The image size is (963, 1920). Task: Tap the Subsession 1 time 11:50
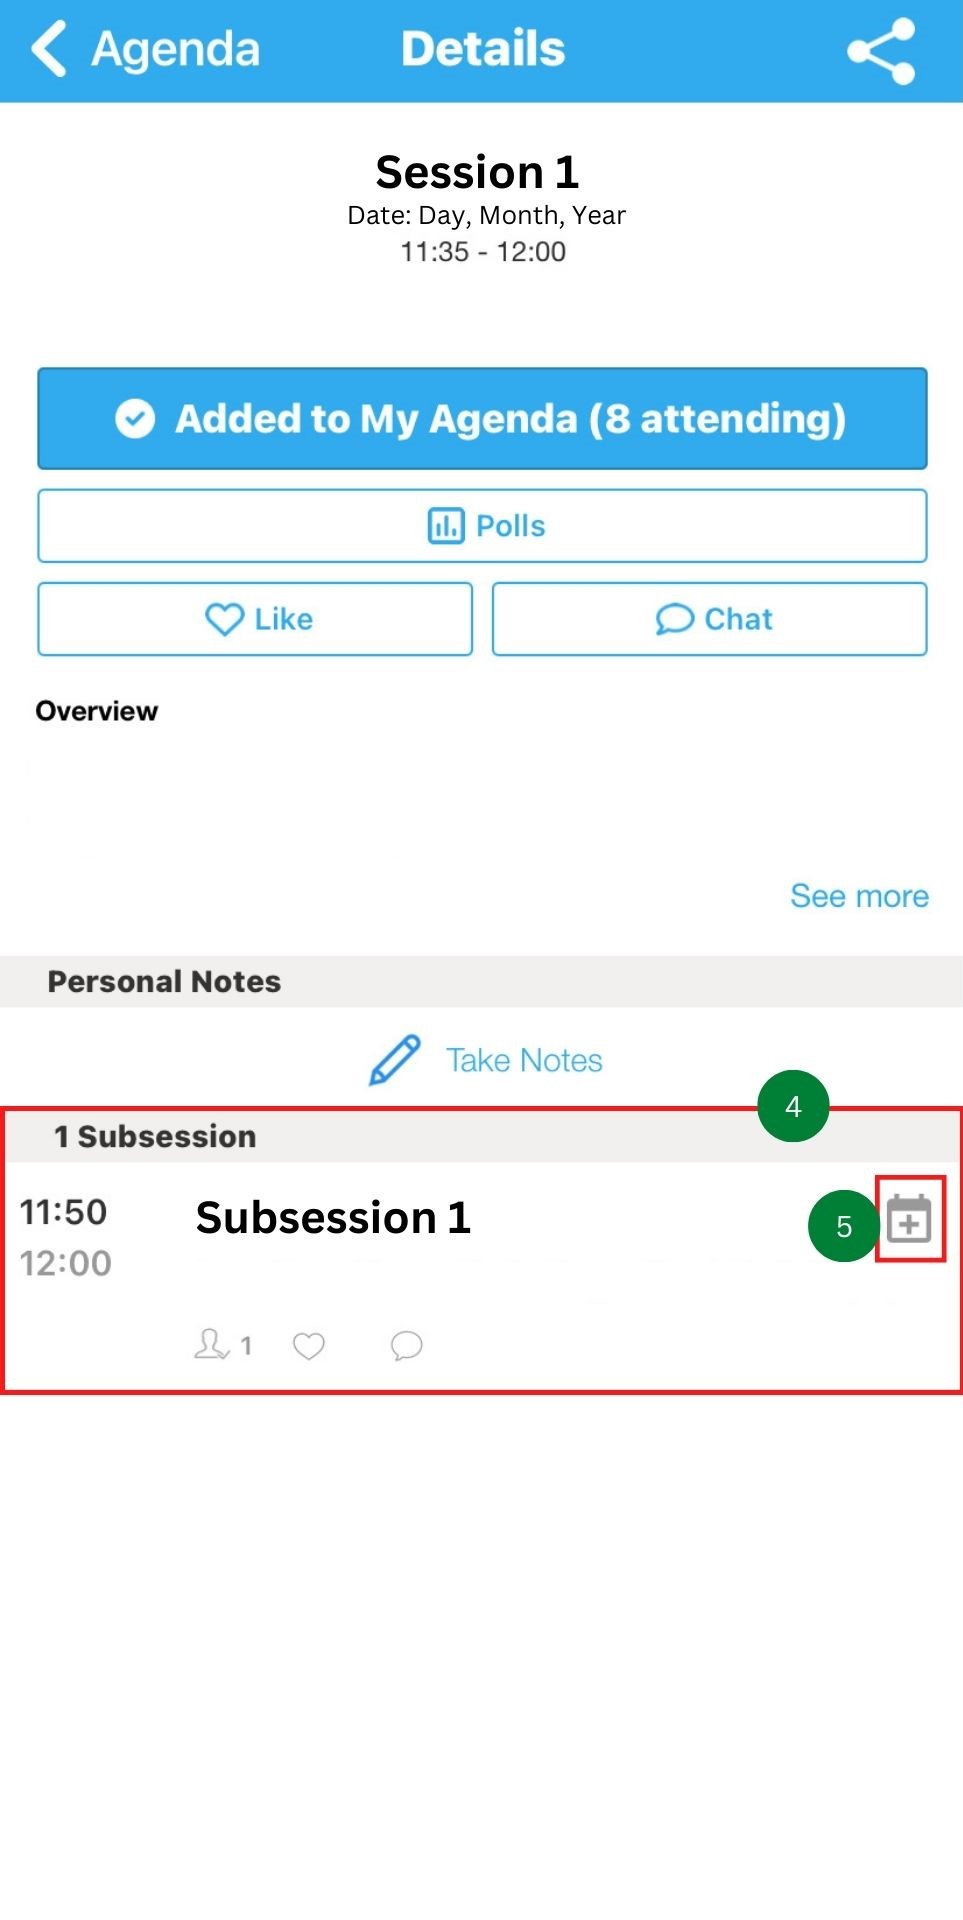click(x=64, y=1212)
